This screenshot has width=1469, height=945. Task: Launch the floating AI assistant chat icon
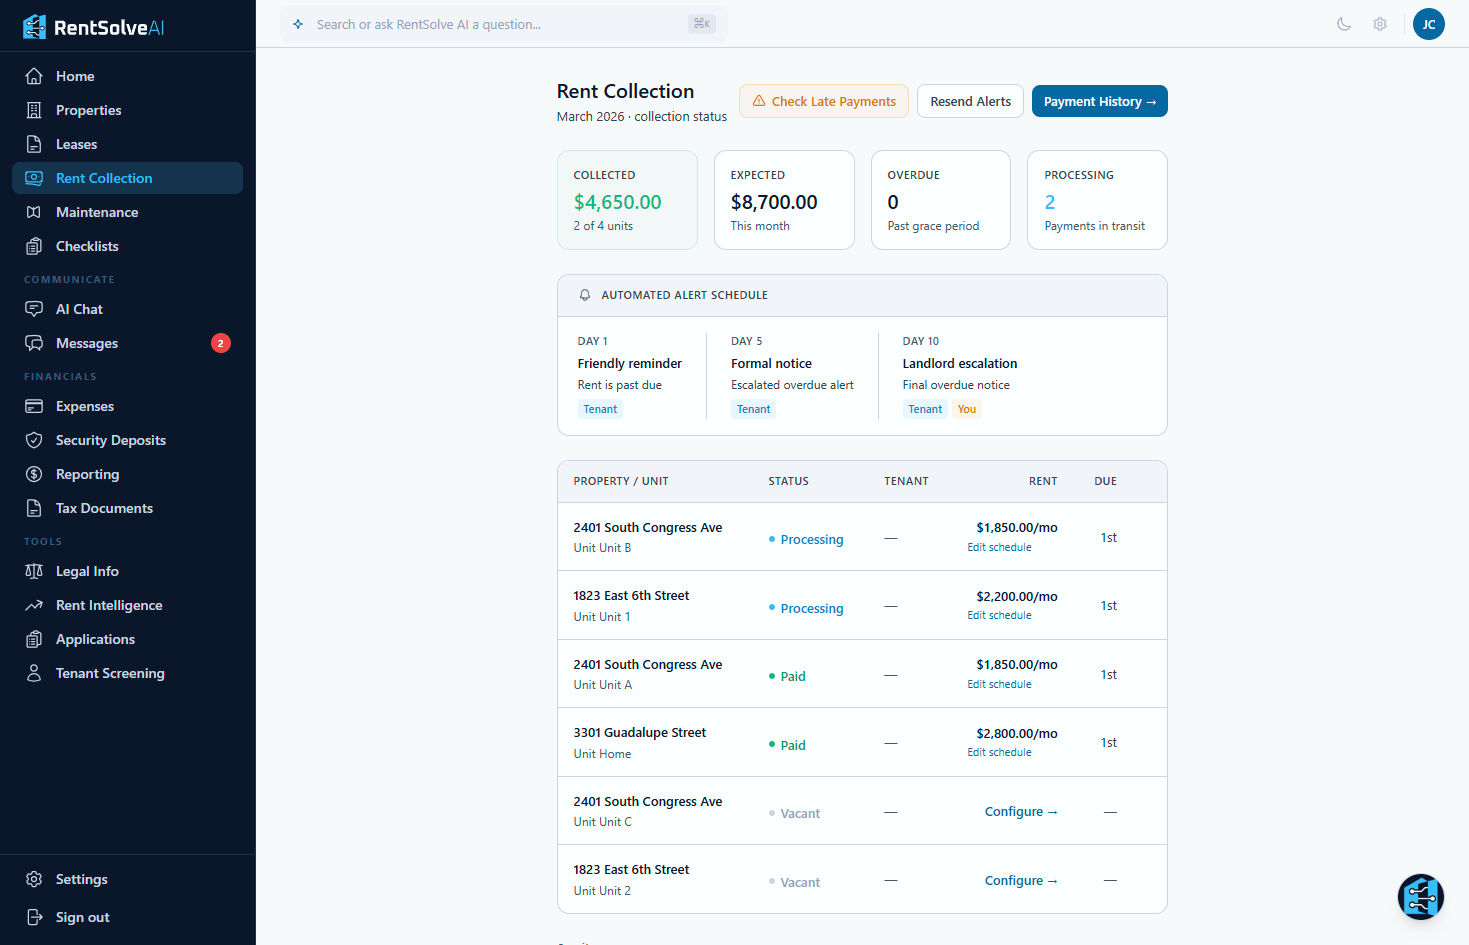tap(1420, 897)
